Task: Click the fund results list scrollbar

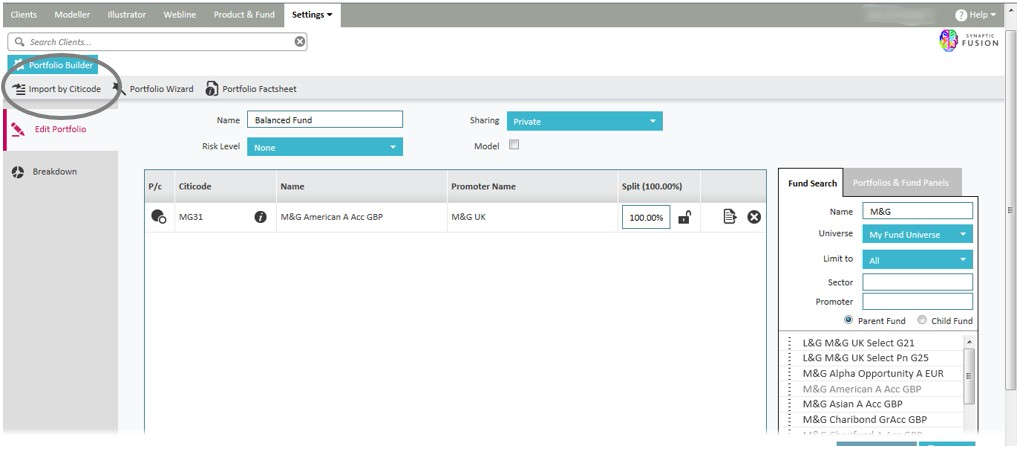Action: click(969, 376)
